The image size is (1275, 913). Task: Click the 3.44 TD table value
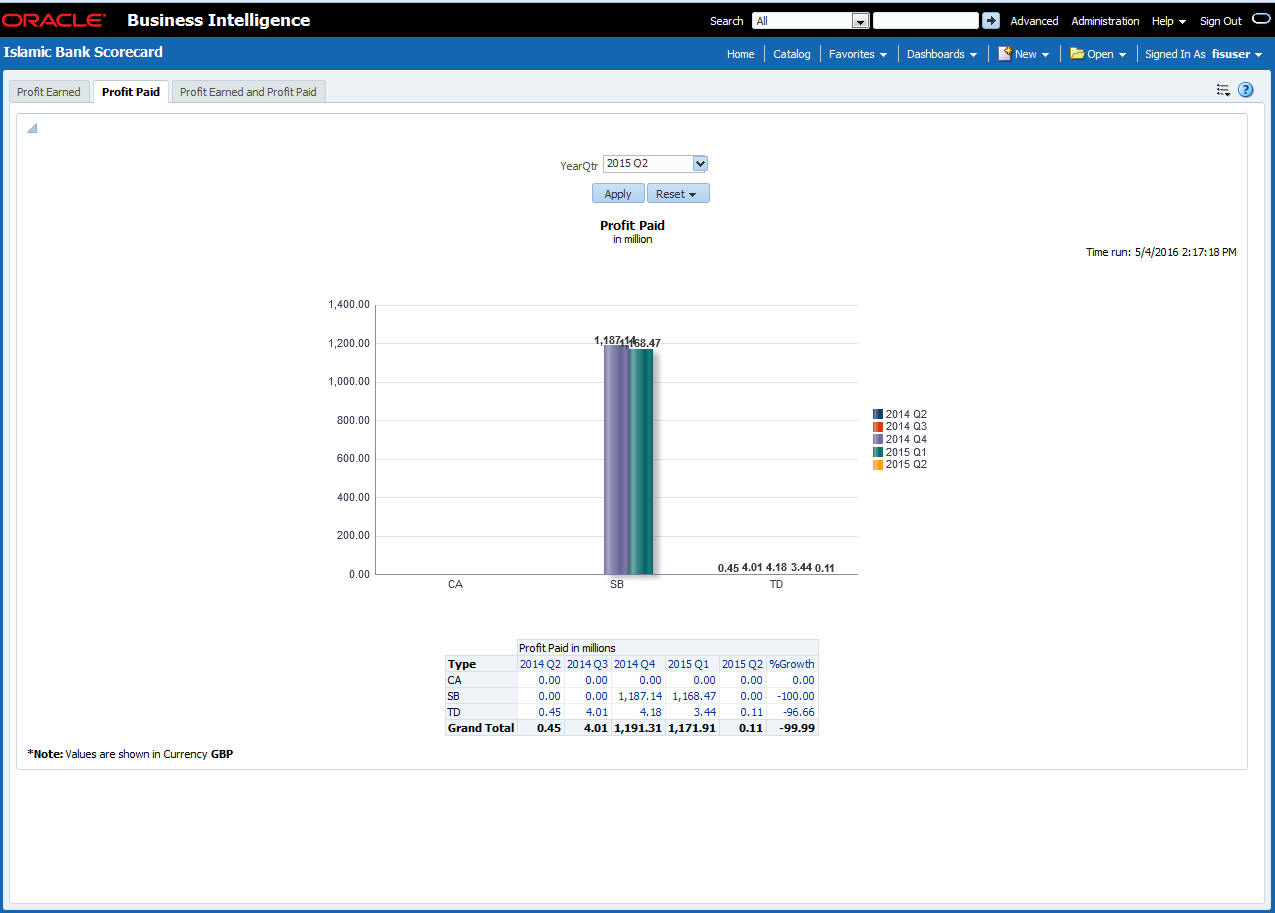tap(704, 712)
